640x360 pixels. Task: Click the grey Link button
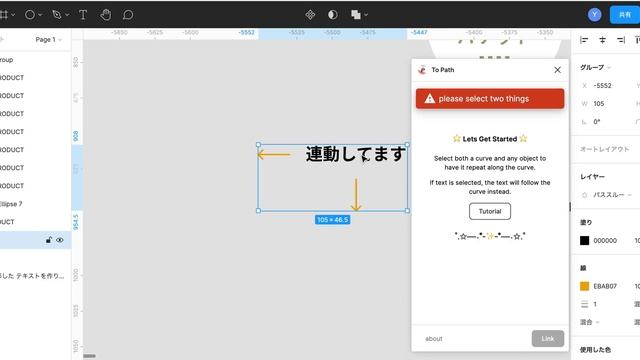548,339
